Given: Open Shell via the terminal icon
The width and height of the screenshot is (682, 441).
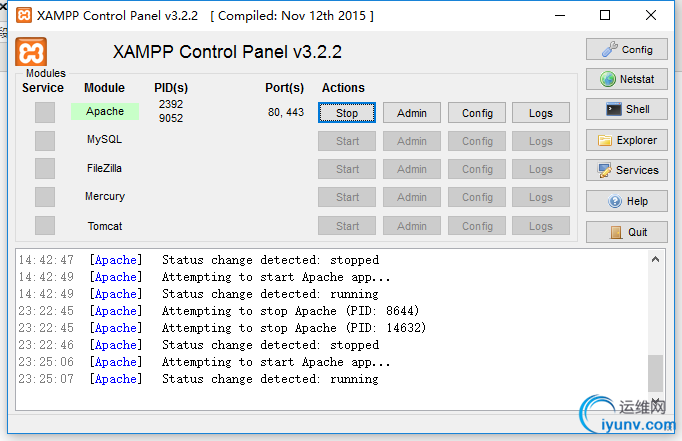Looking at the screenshot, I should point(614,109).
